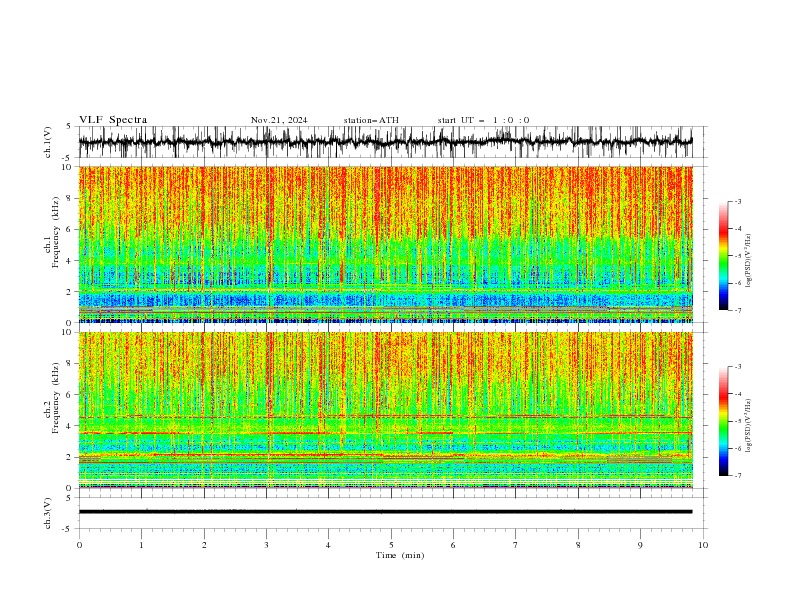Click the "ch.1(V)" waveform axis label
Viewport: 792px width, 612px height.
pos(48,142)
